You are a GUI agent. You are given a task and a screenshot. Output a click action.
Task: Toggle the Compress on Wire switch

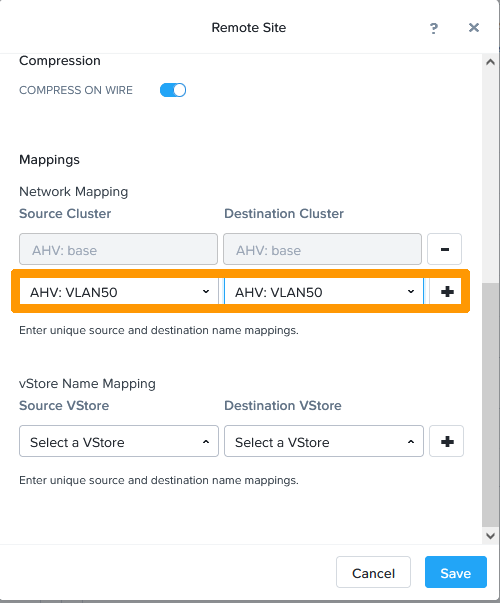point(173,90)
